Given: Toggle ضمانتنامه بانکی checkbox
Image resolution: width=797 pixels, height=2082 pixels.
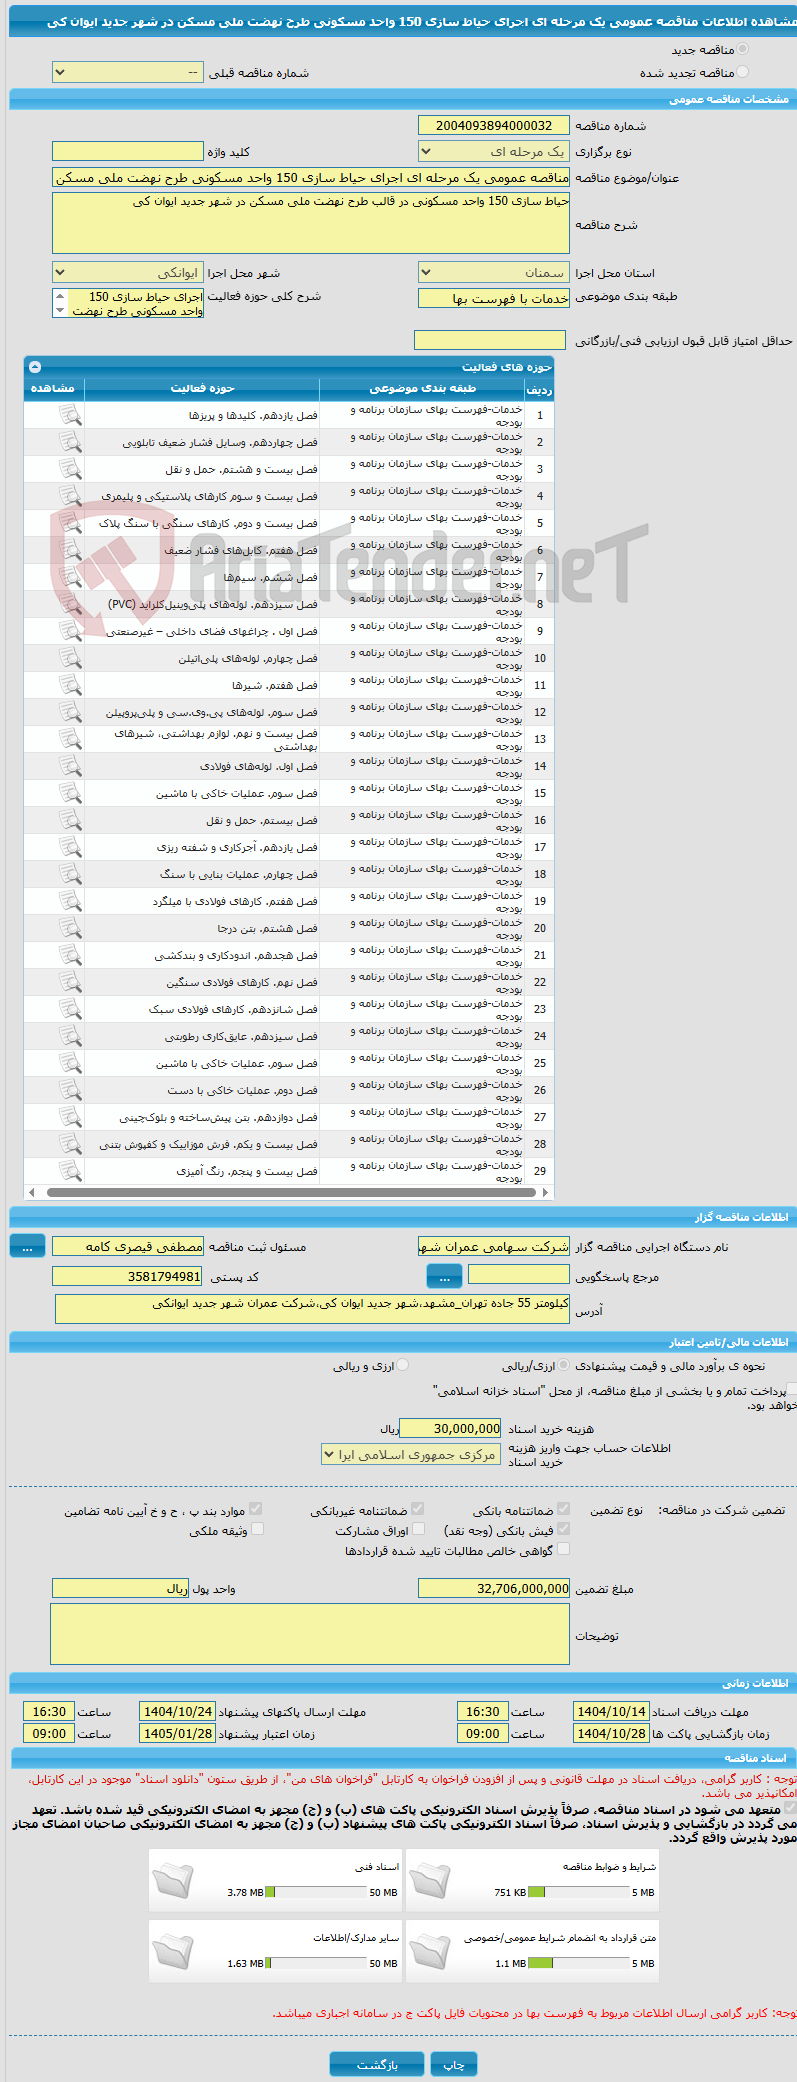Looking at the screenshot, I should pyautogui.click(x=564, y=1509).
